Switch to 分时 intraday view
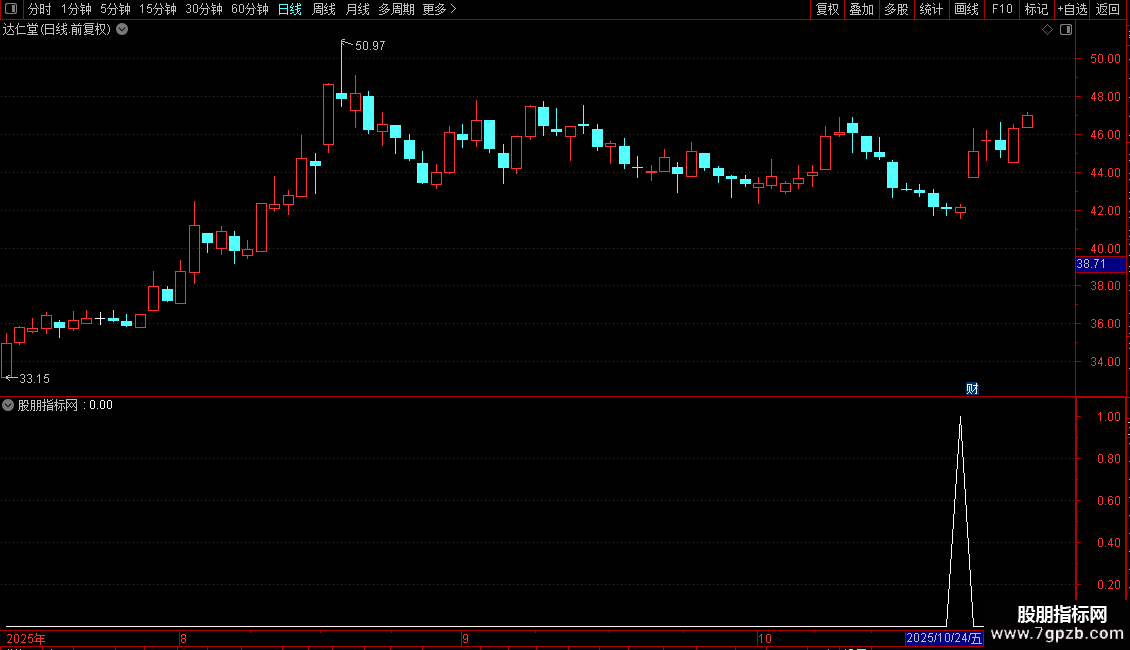 pos(40,9)
